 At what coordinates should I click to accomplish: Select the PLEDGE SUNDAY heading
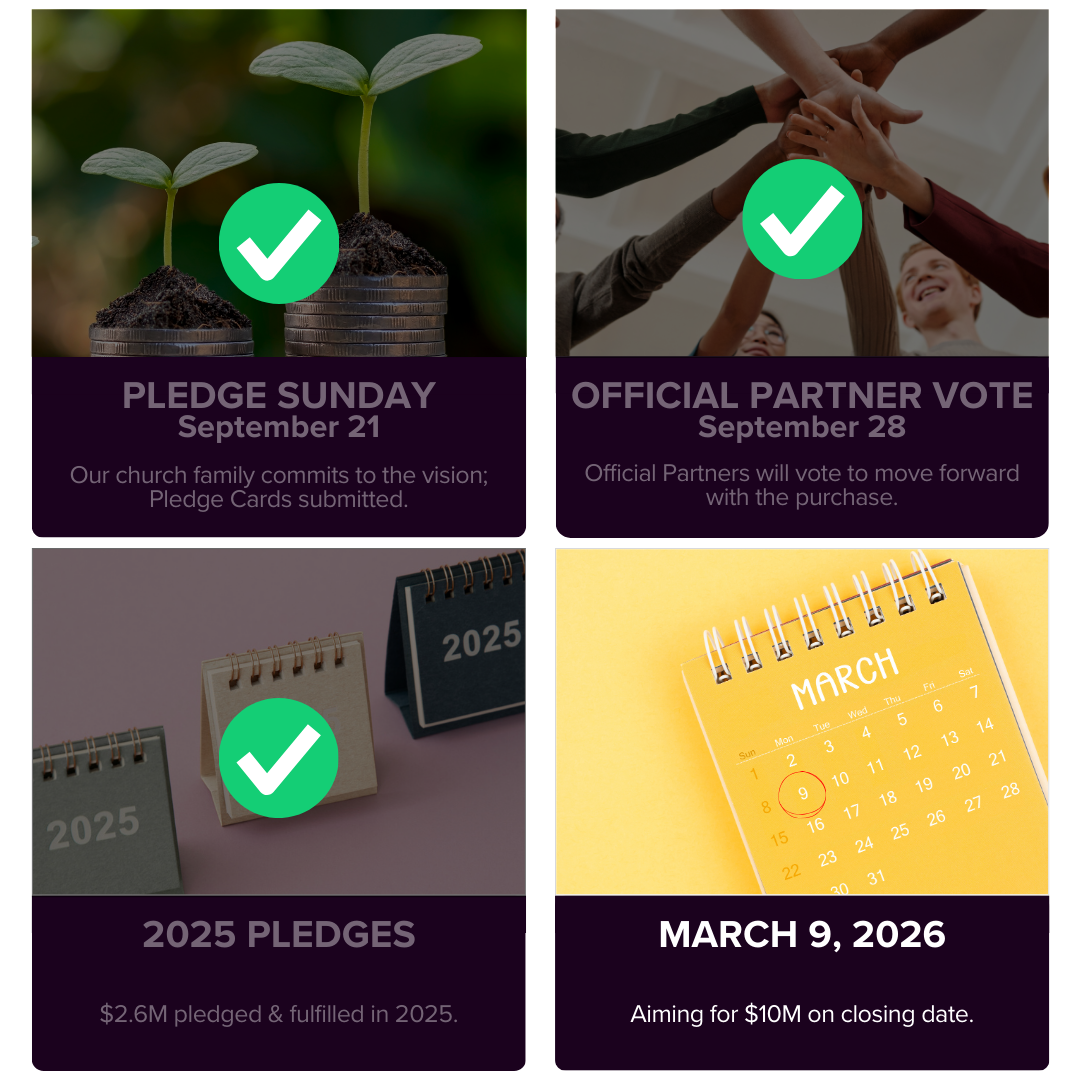pos(279,395)
